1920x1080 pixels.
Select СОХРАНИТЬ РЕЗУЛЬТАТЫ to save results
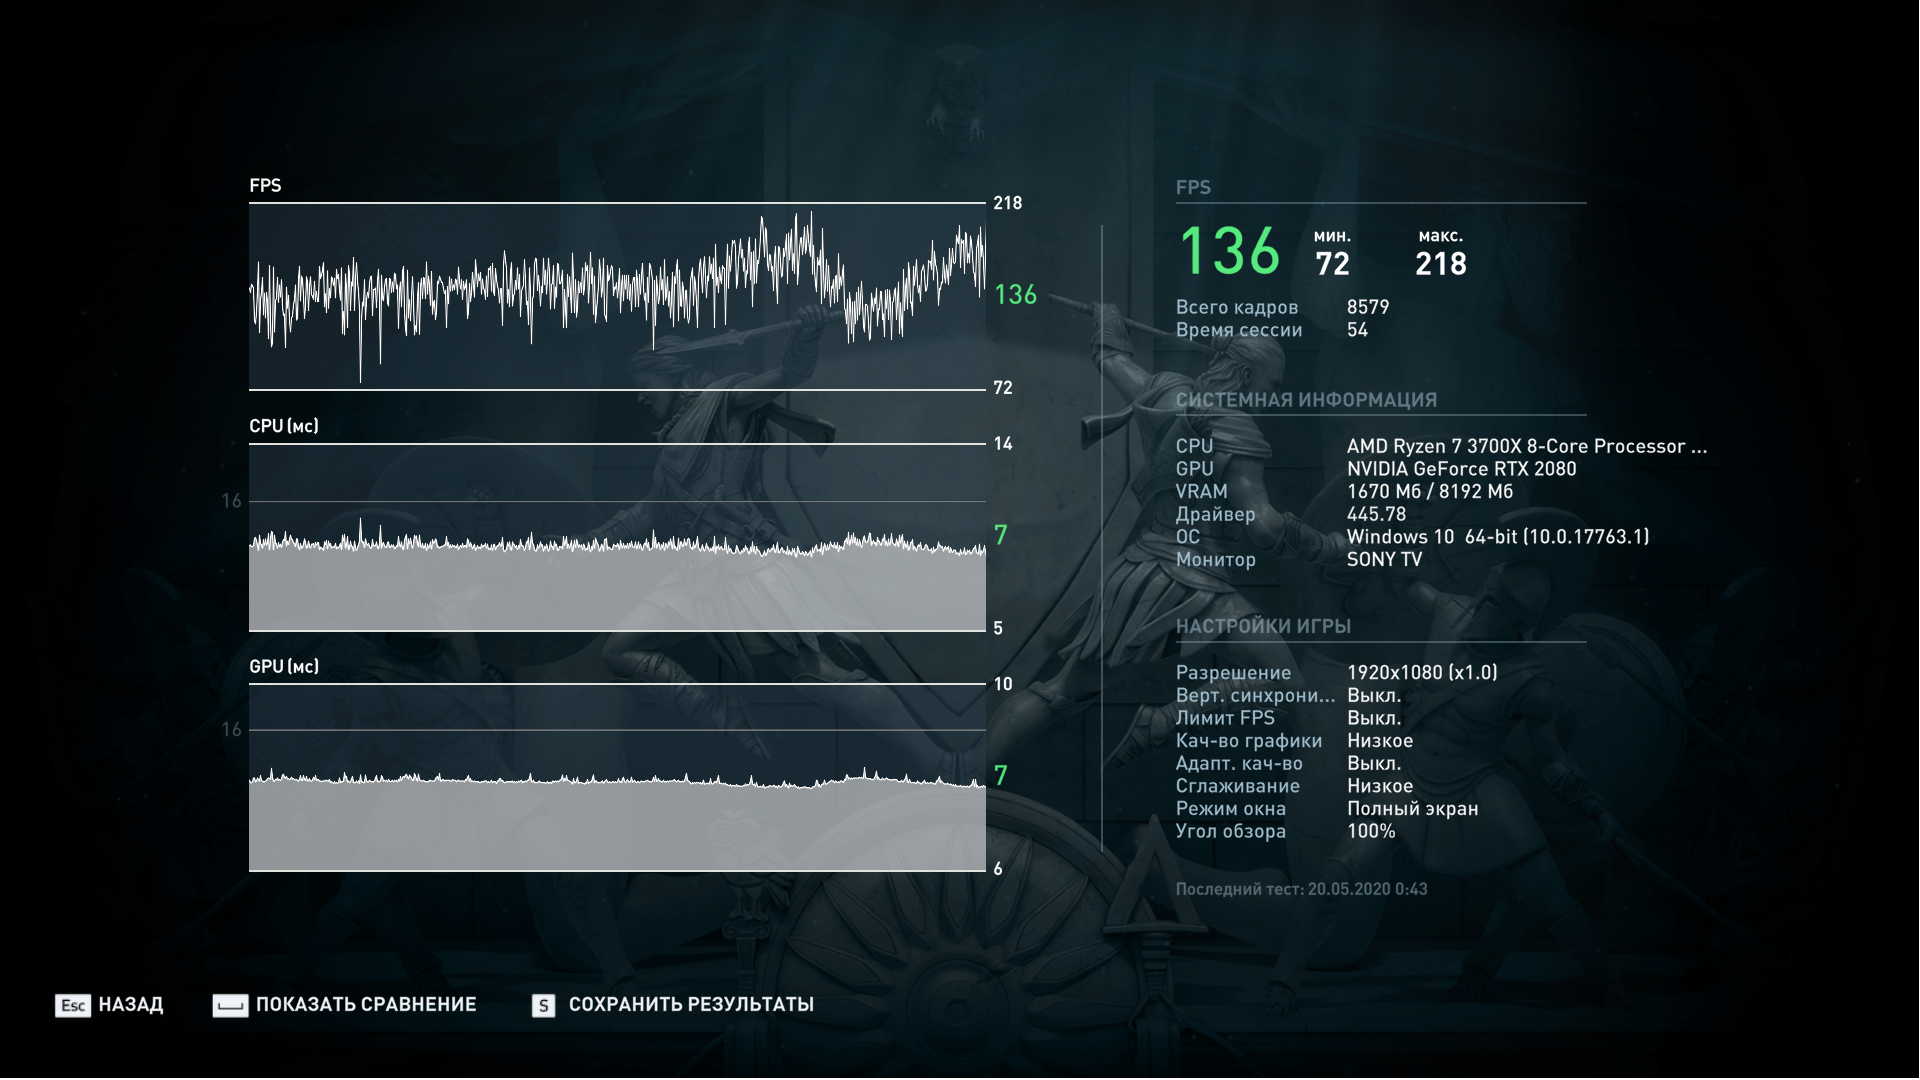tap(691, 1005)
